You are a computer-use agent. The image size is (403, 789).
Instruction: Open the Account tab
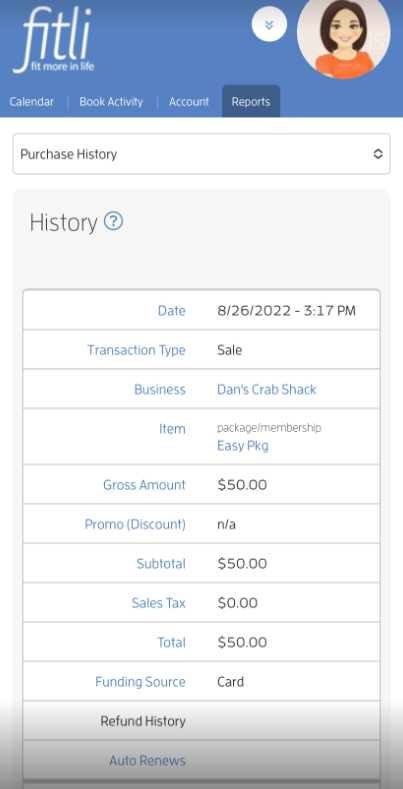click(x=189, y=102)
